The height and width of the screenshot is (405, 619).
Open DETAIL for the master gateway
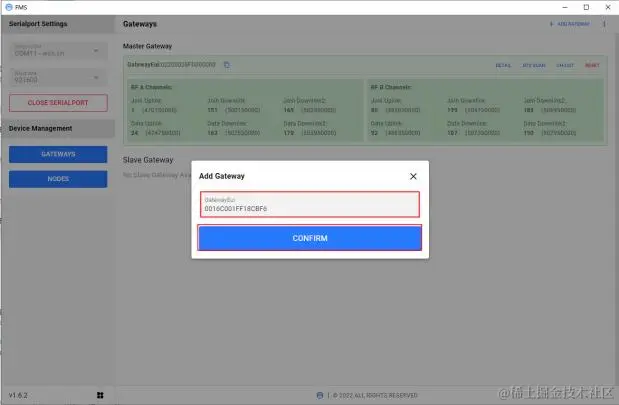503,66
